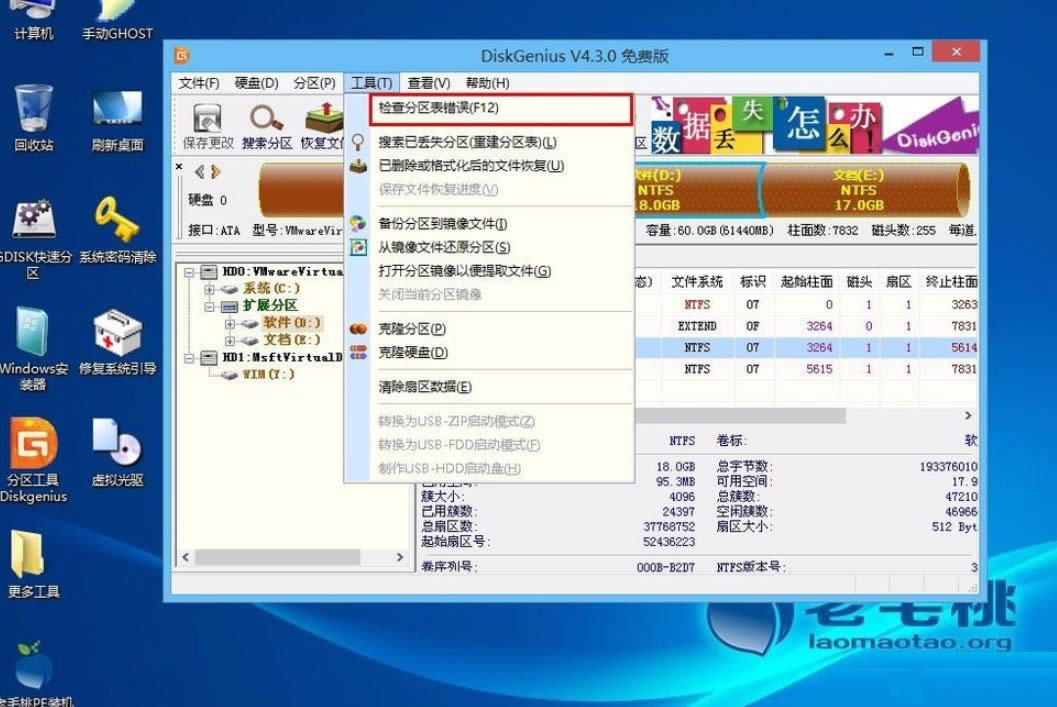Open 硬盘(D) menu
This screenshot has width=1057, height=707.
click(256, 83)
